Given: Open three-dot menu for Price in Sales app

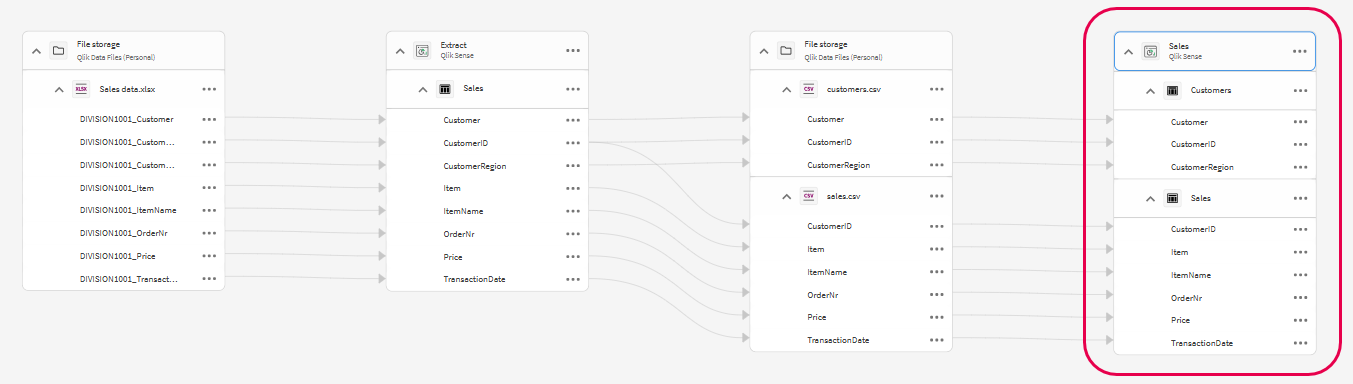Looking at the screenshot, I should [x=1300, y=320].
